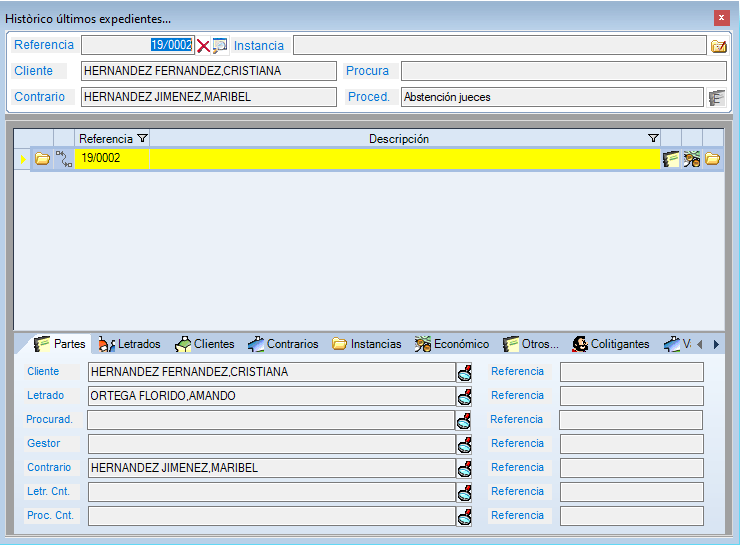The height and width of the screenshot is (545, 740).
Task: Click the lookup icon beside the Procurad. field
Action: [464, 420]
